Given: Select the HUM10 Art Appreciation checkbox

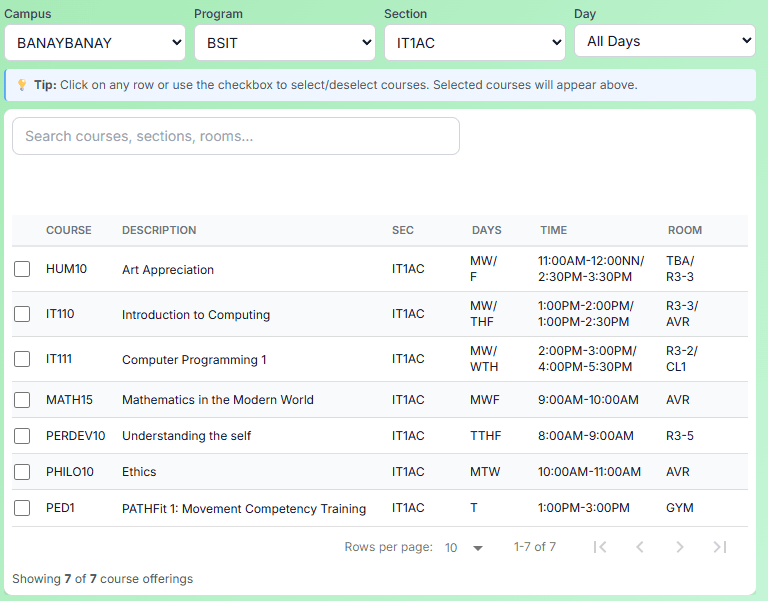Looking at the screenshot, I should coord(22,269).
